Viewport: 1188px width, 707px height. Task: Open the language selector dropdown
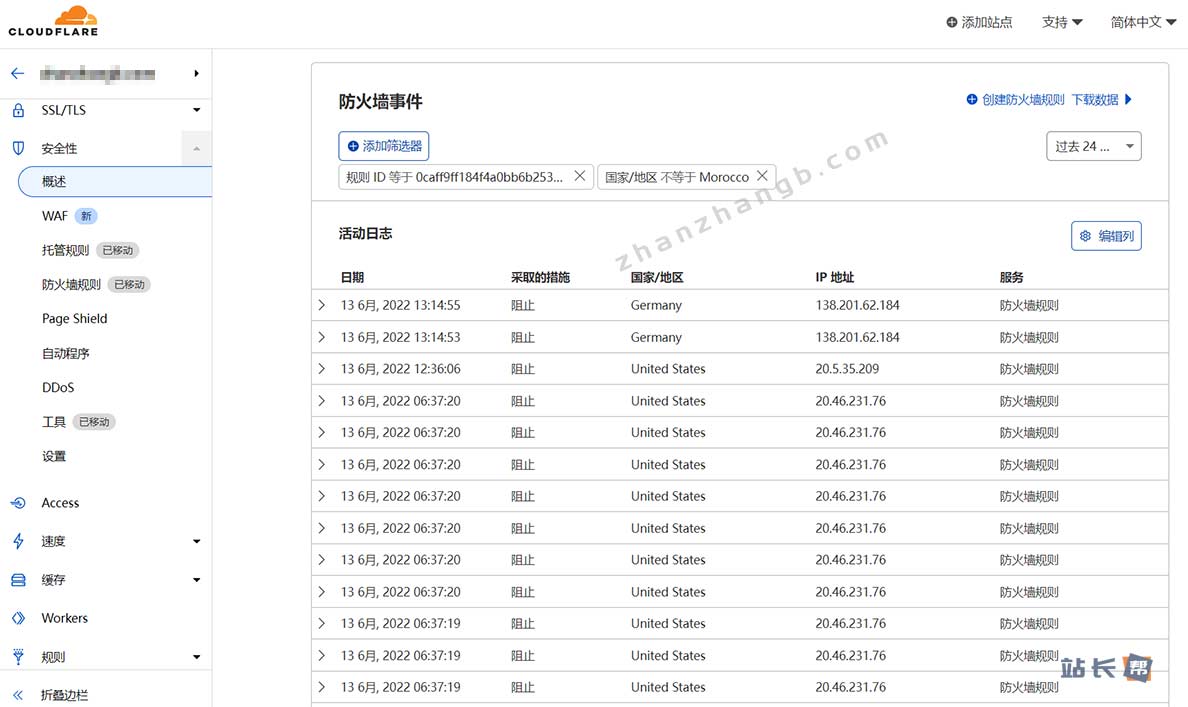1142,22
